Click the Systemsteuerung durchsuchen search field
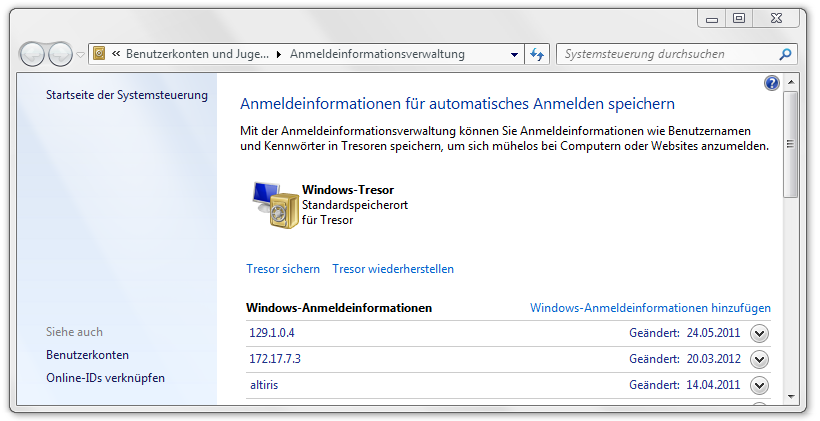820x421 pixels. 665,54
